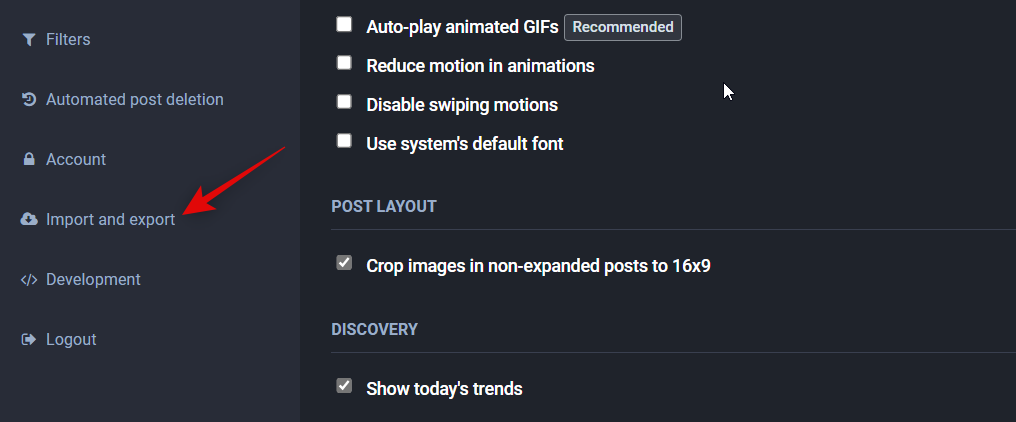The height and width of the screenshot is (422, 1016).
Task: Untick the Show today's trends checkbox
Action: (344, 386)
